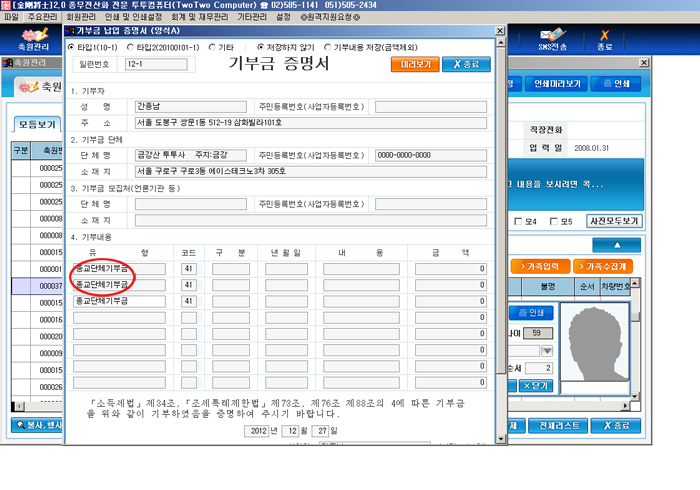This screenshot has width=700, height=490.
Task: Switch to the 모듬보기 tab
Action: click(37, 125)
